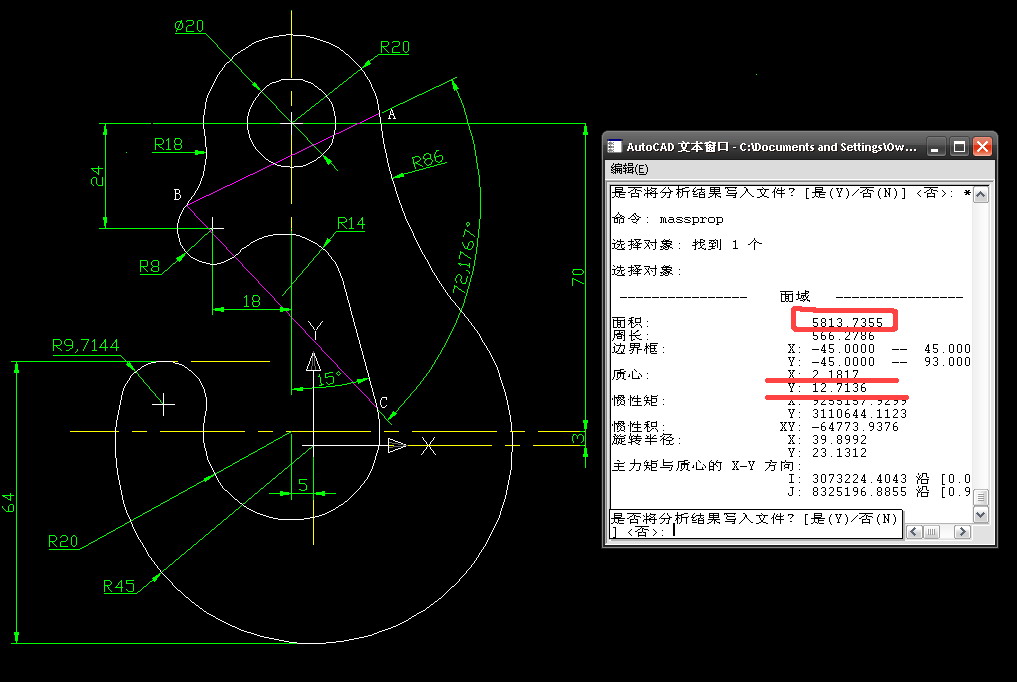Click centroid Y value 12.7136
The height and width of the screenshot is (682, 1017).
coord(839,388)
